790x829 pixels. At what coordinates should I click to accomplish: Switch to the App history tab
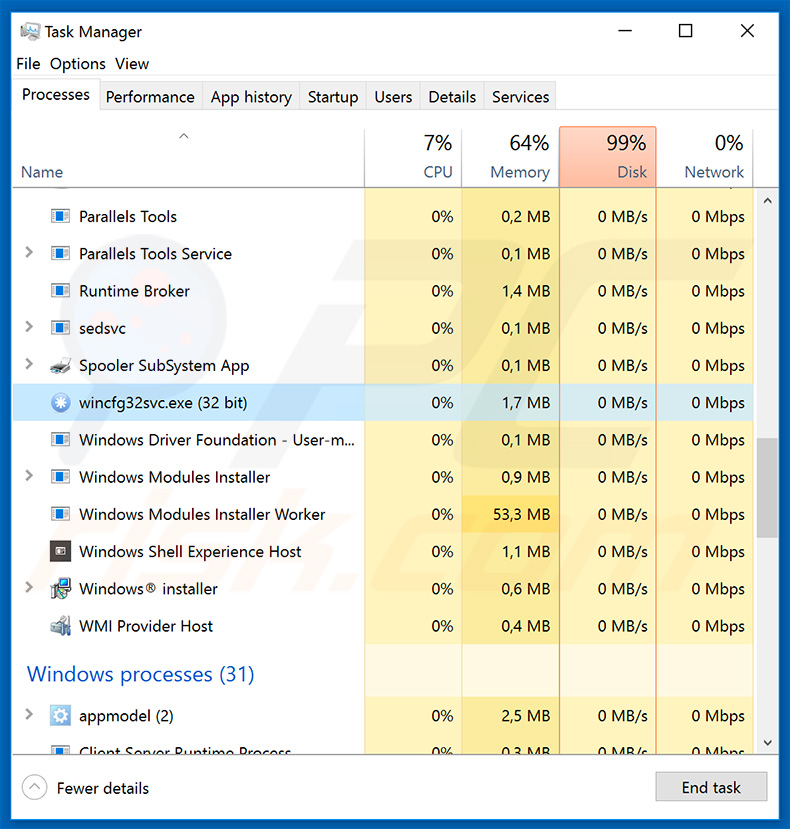point(251,97)
